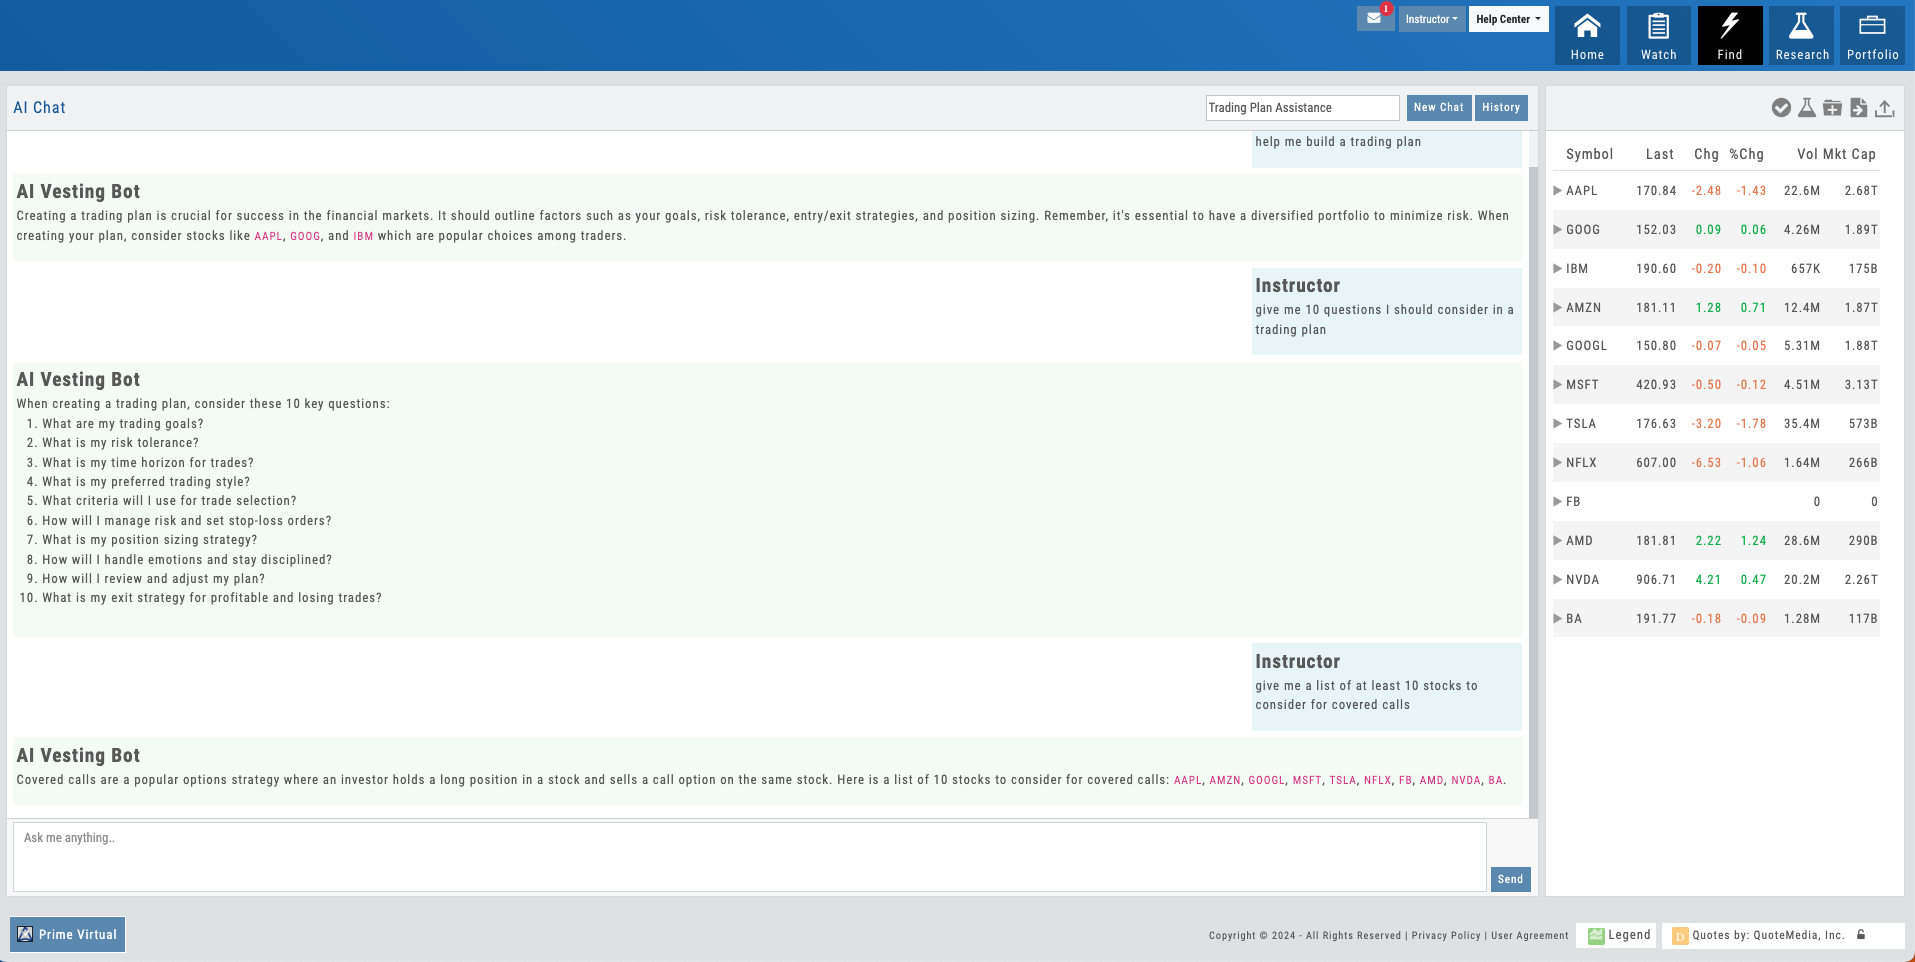
Task: Expand the GOOGL row triangle
Action: (x=1558, y=345)
